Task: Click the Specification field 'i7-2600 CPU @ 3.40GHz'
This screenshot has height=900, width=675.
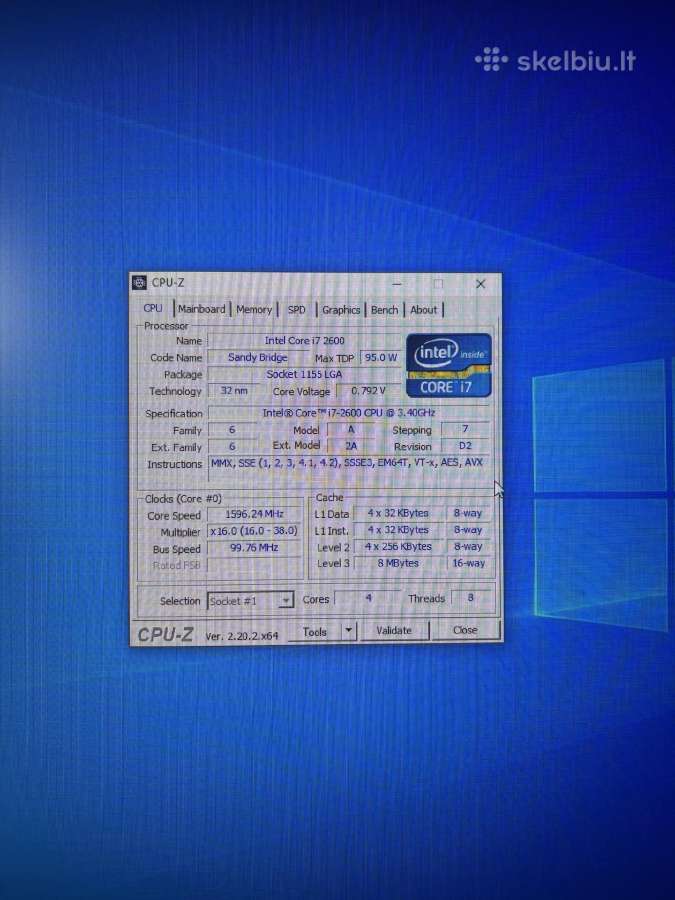Action: click(349, 413)
